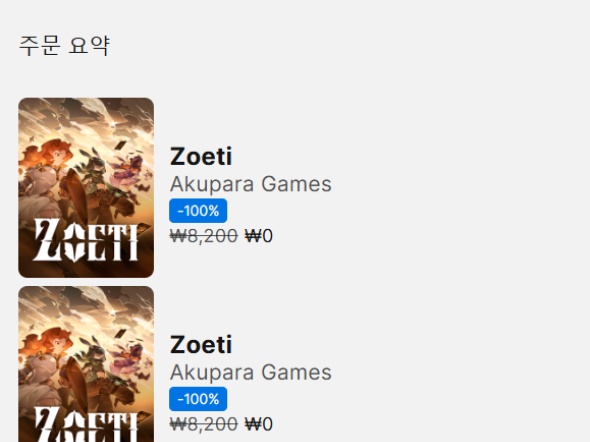Click the second item's ₩0 final price
The width and height of the screenshot is (590, 442).
coord(259,424)
